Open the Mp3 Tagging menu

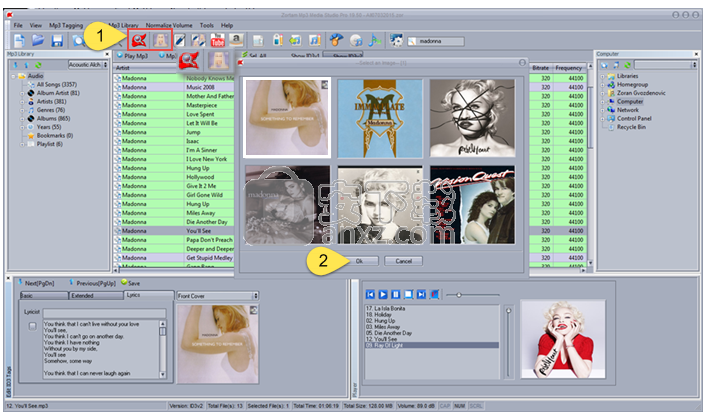coord(66,26)
